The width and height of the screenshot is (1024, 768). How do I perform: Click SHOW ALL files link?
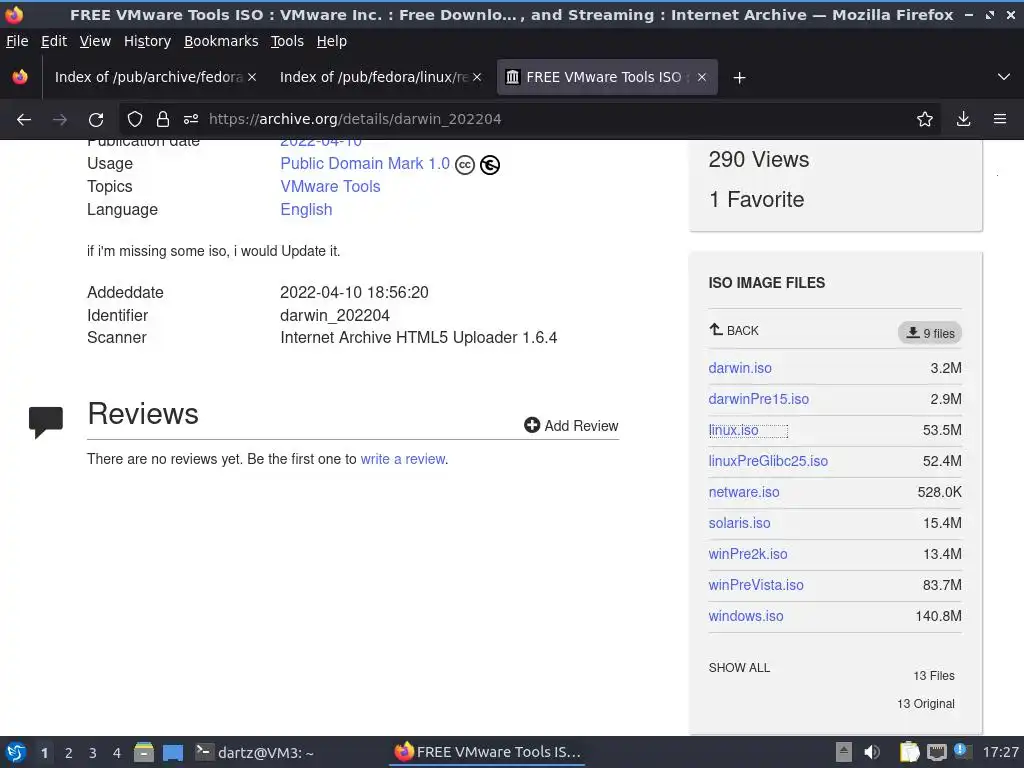(739, 667)
